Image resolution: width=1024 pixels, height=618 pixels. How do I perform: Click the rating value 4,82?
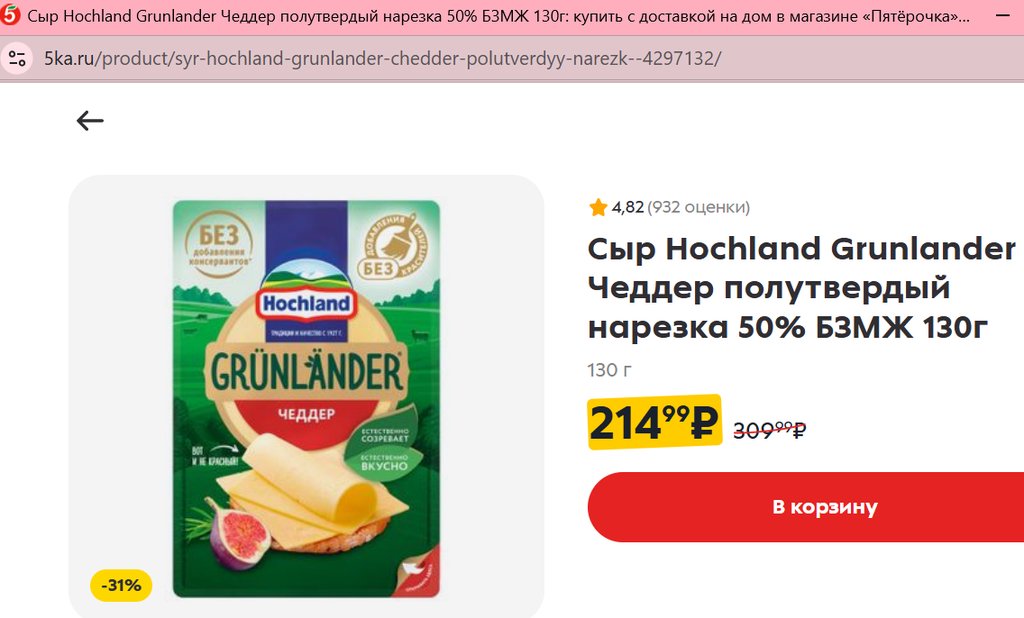[x=628, y=207]
